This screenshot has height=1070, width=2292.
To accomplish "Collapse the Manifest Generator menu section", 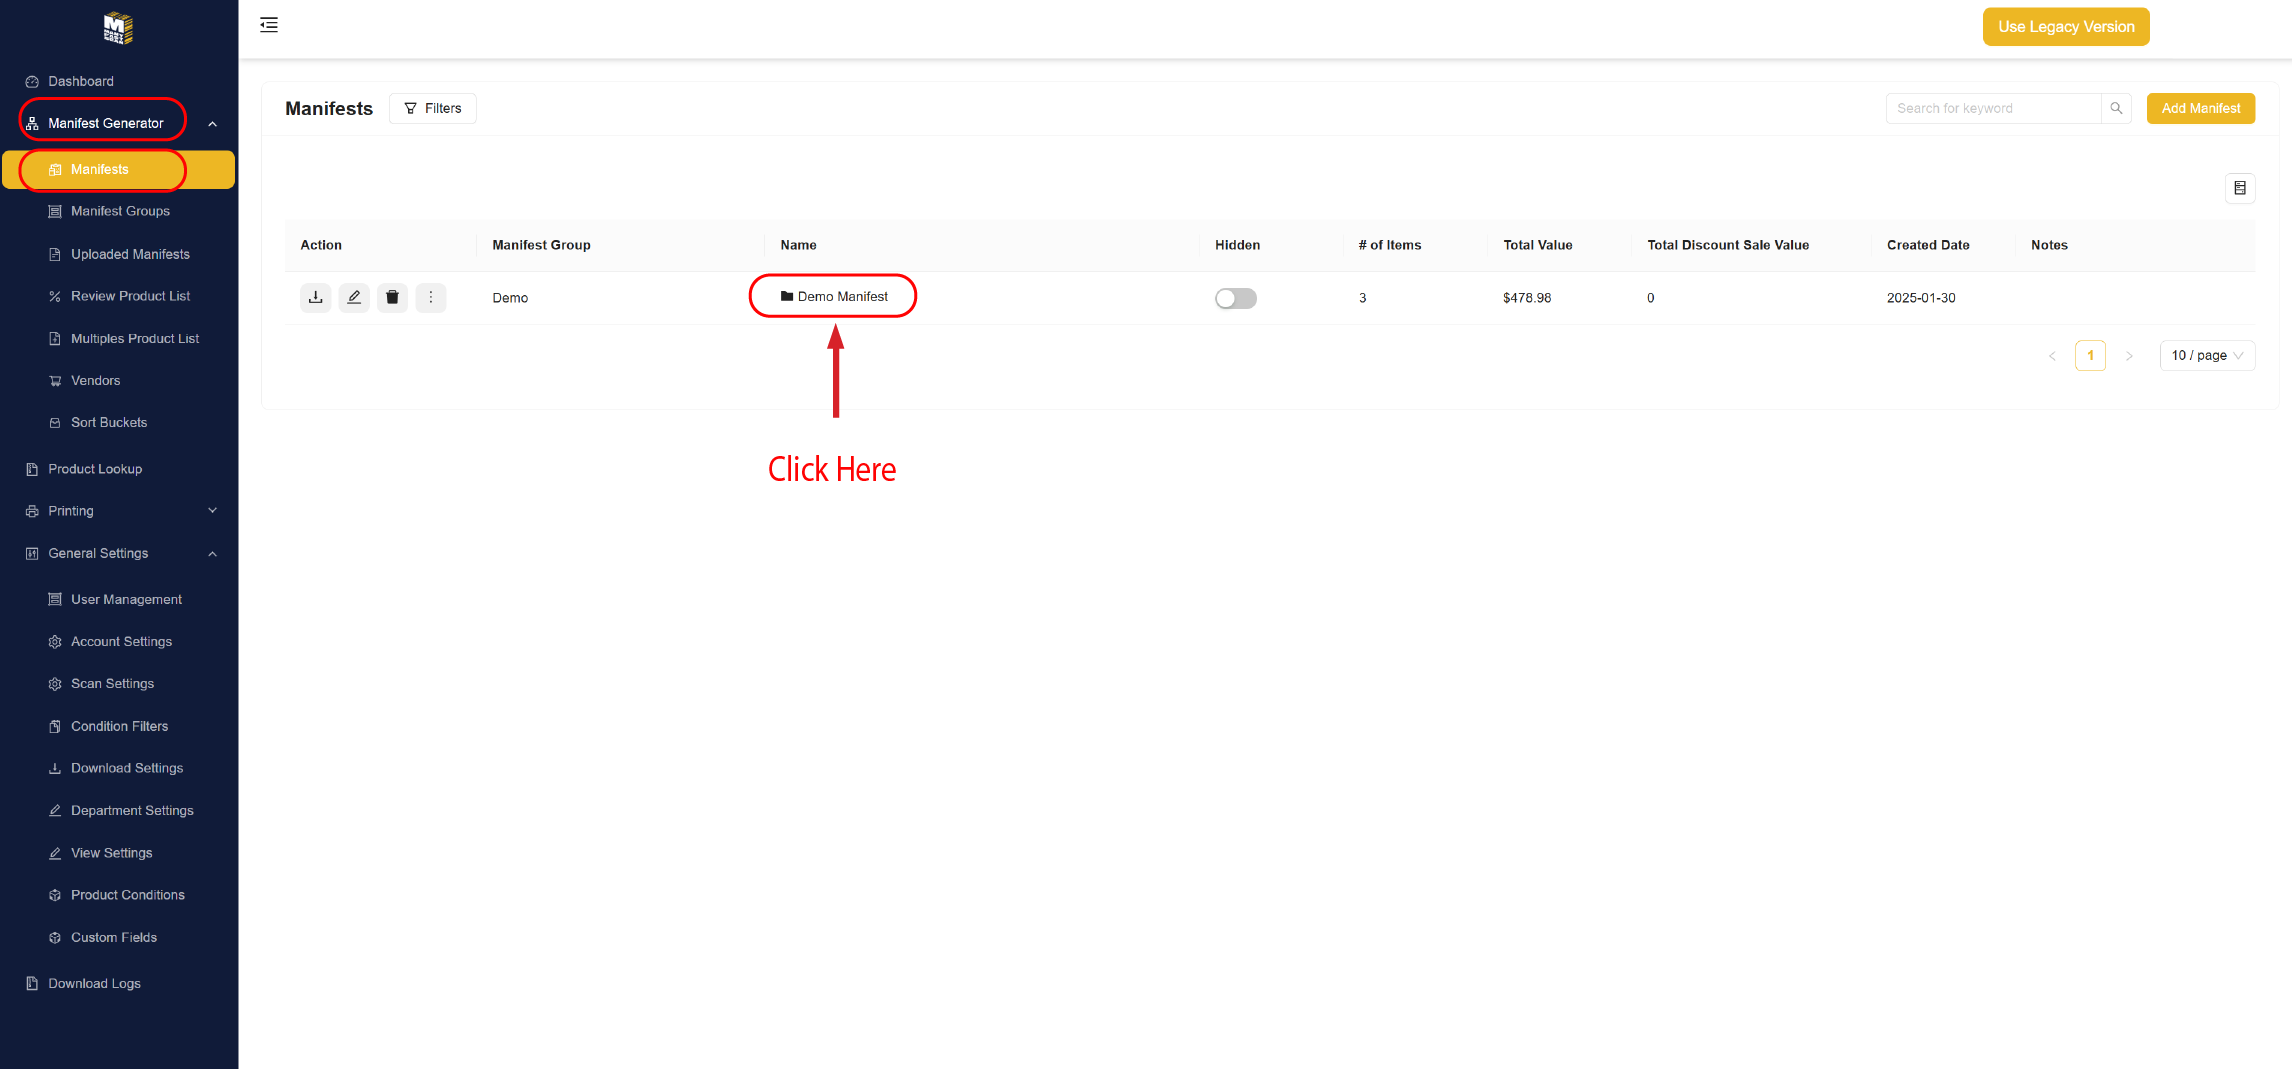I will coord(212,124).
